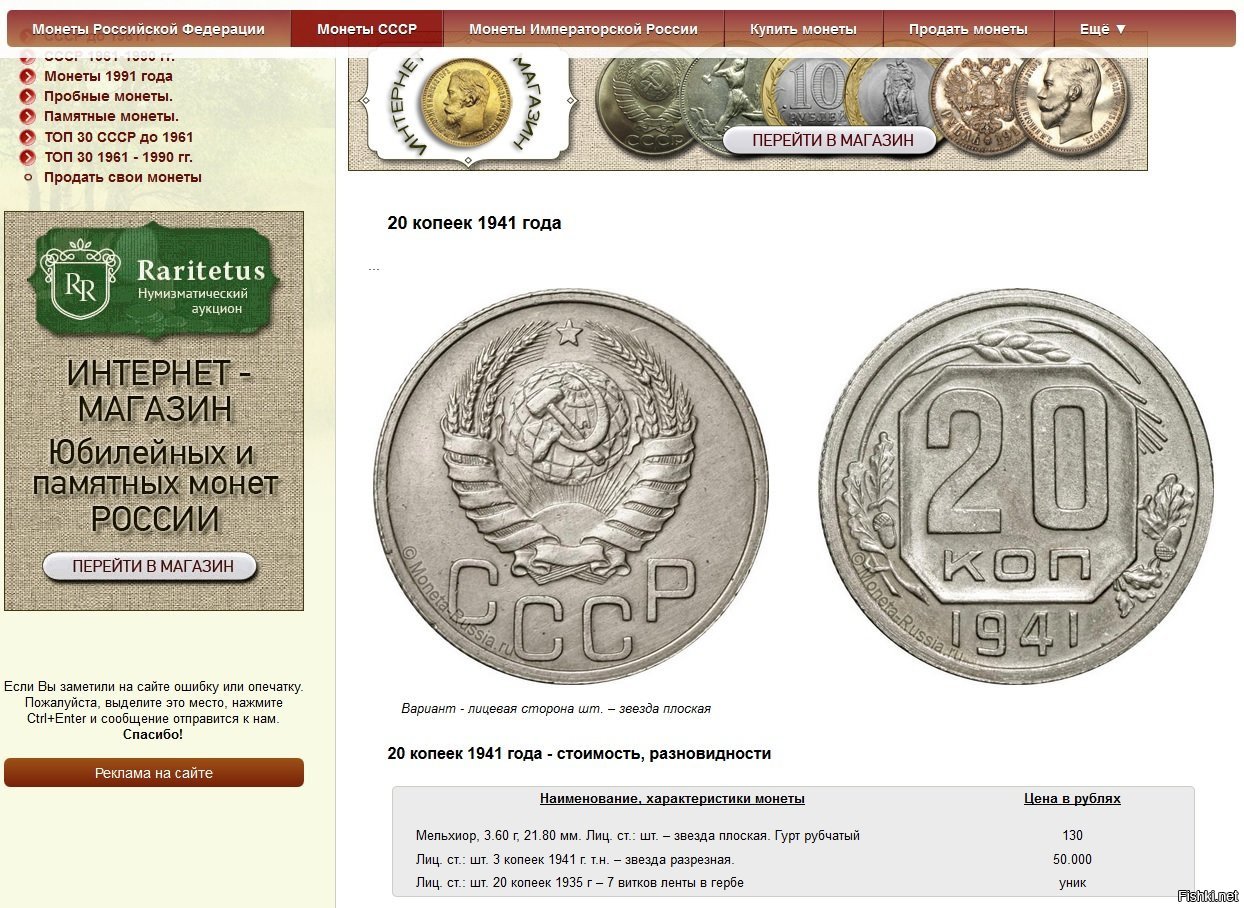Click the gold Nicholas II coin in banner
The width and height of the screenshot is (1244, 908).
click(x=463, y=103)
